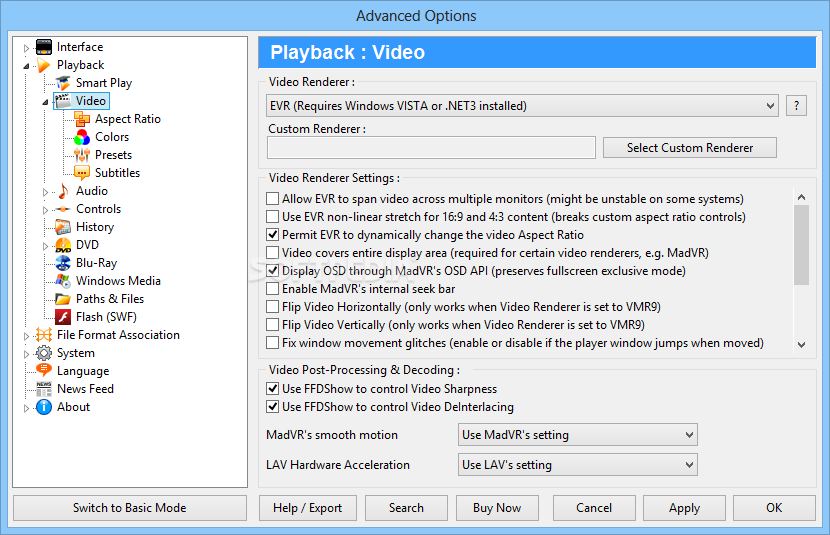Enable MadVR's internal seek bar checkbox
The width and height of the screenshot is (830, 535).
tap(273, 289)
